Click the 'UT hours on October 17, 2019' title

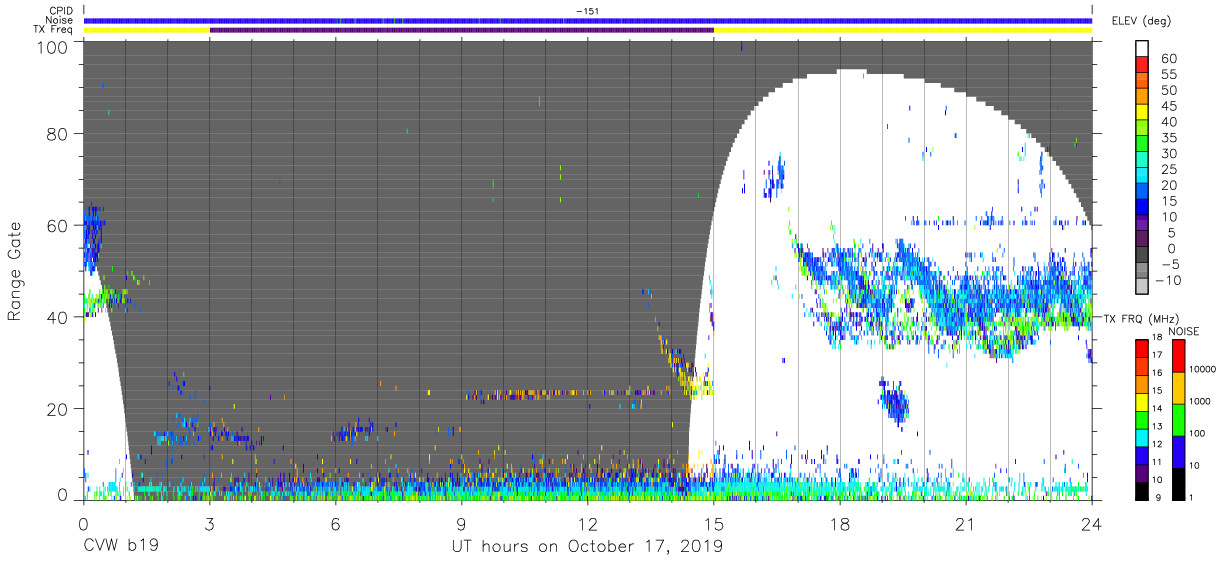tap(588, 547)
